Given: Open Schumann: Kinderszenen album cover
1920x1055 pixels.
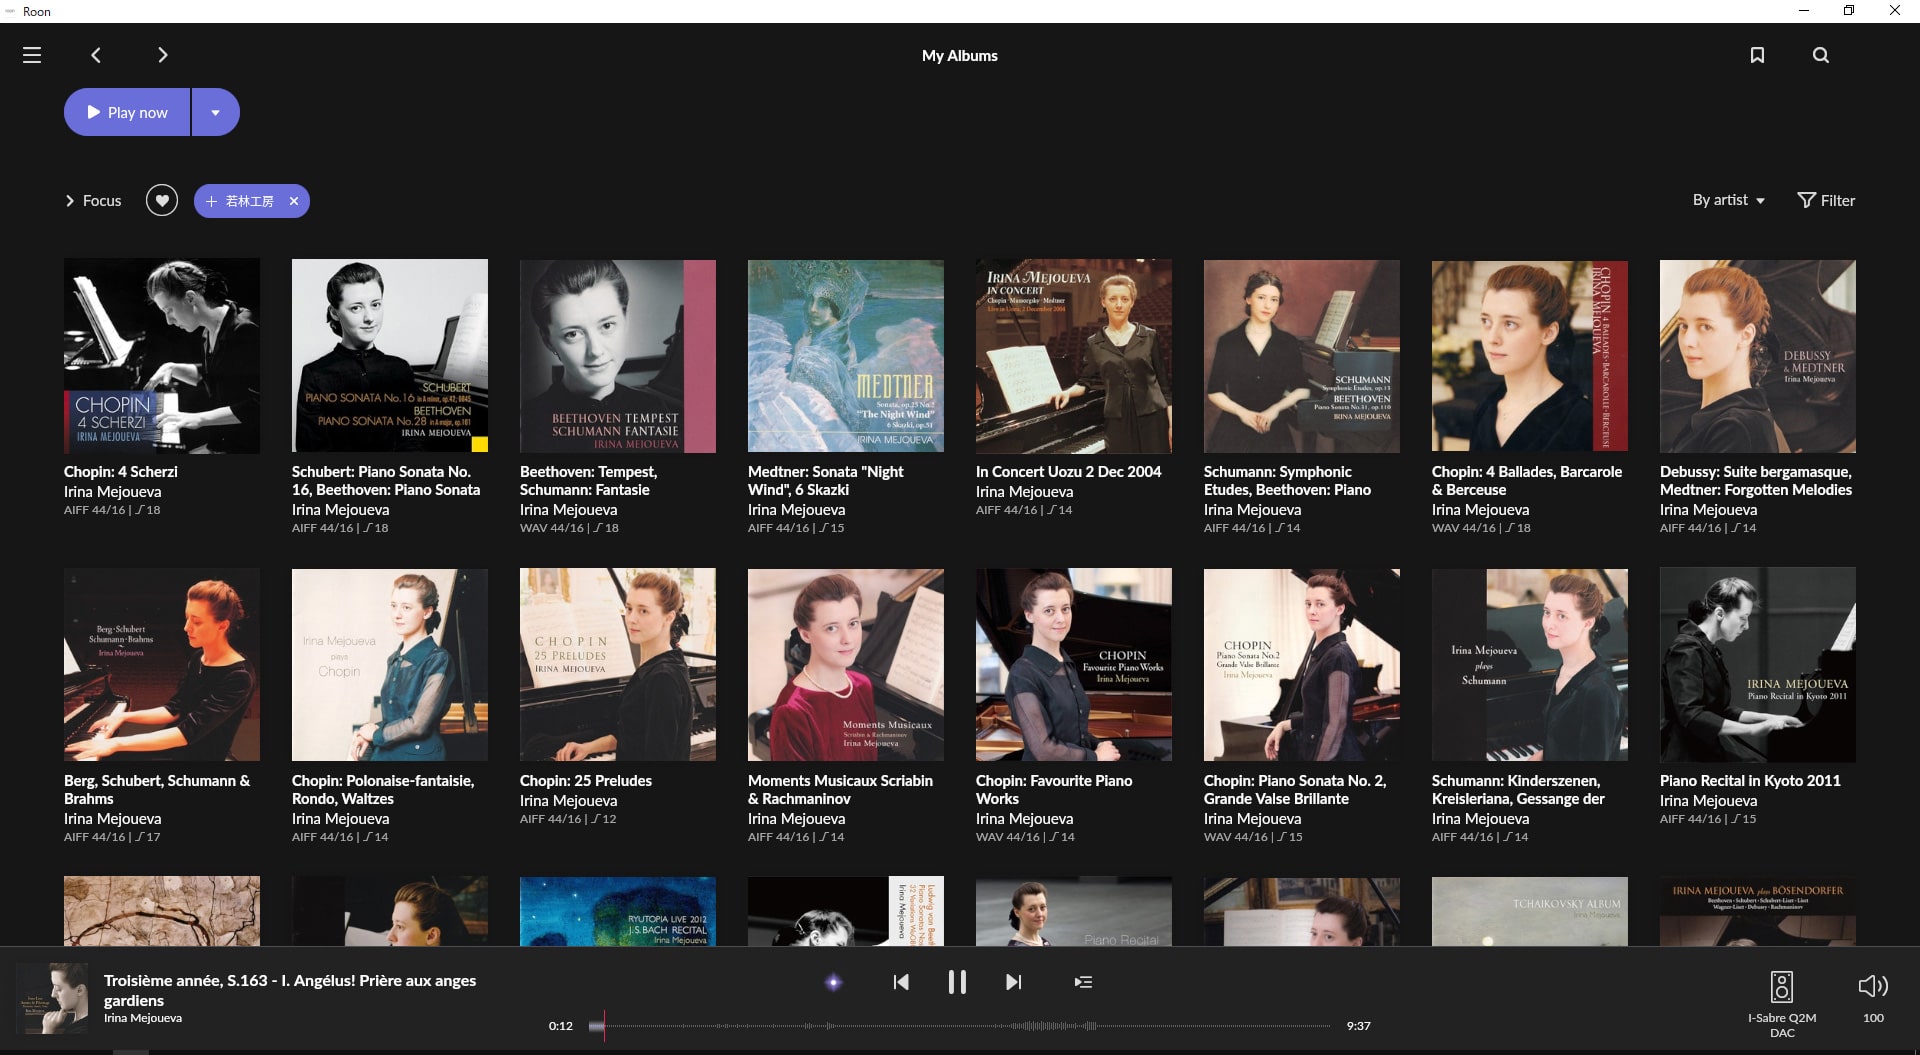Looking at the screenshot, I should 1530,665.
